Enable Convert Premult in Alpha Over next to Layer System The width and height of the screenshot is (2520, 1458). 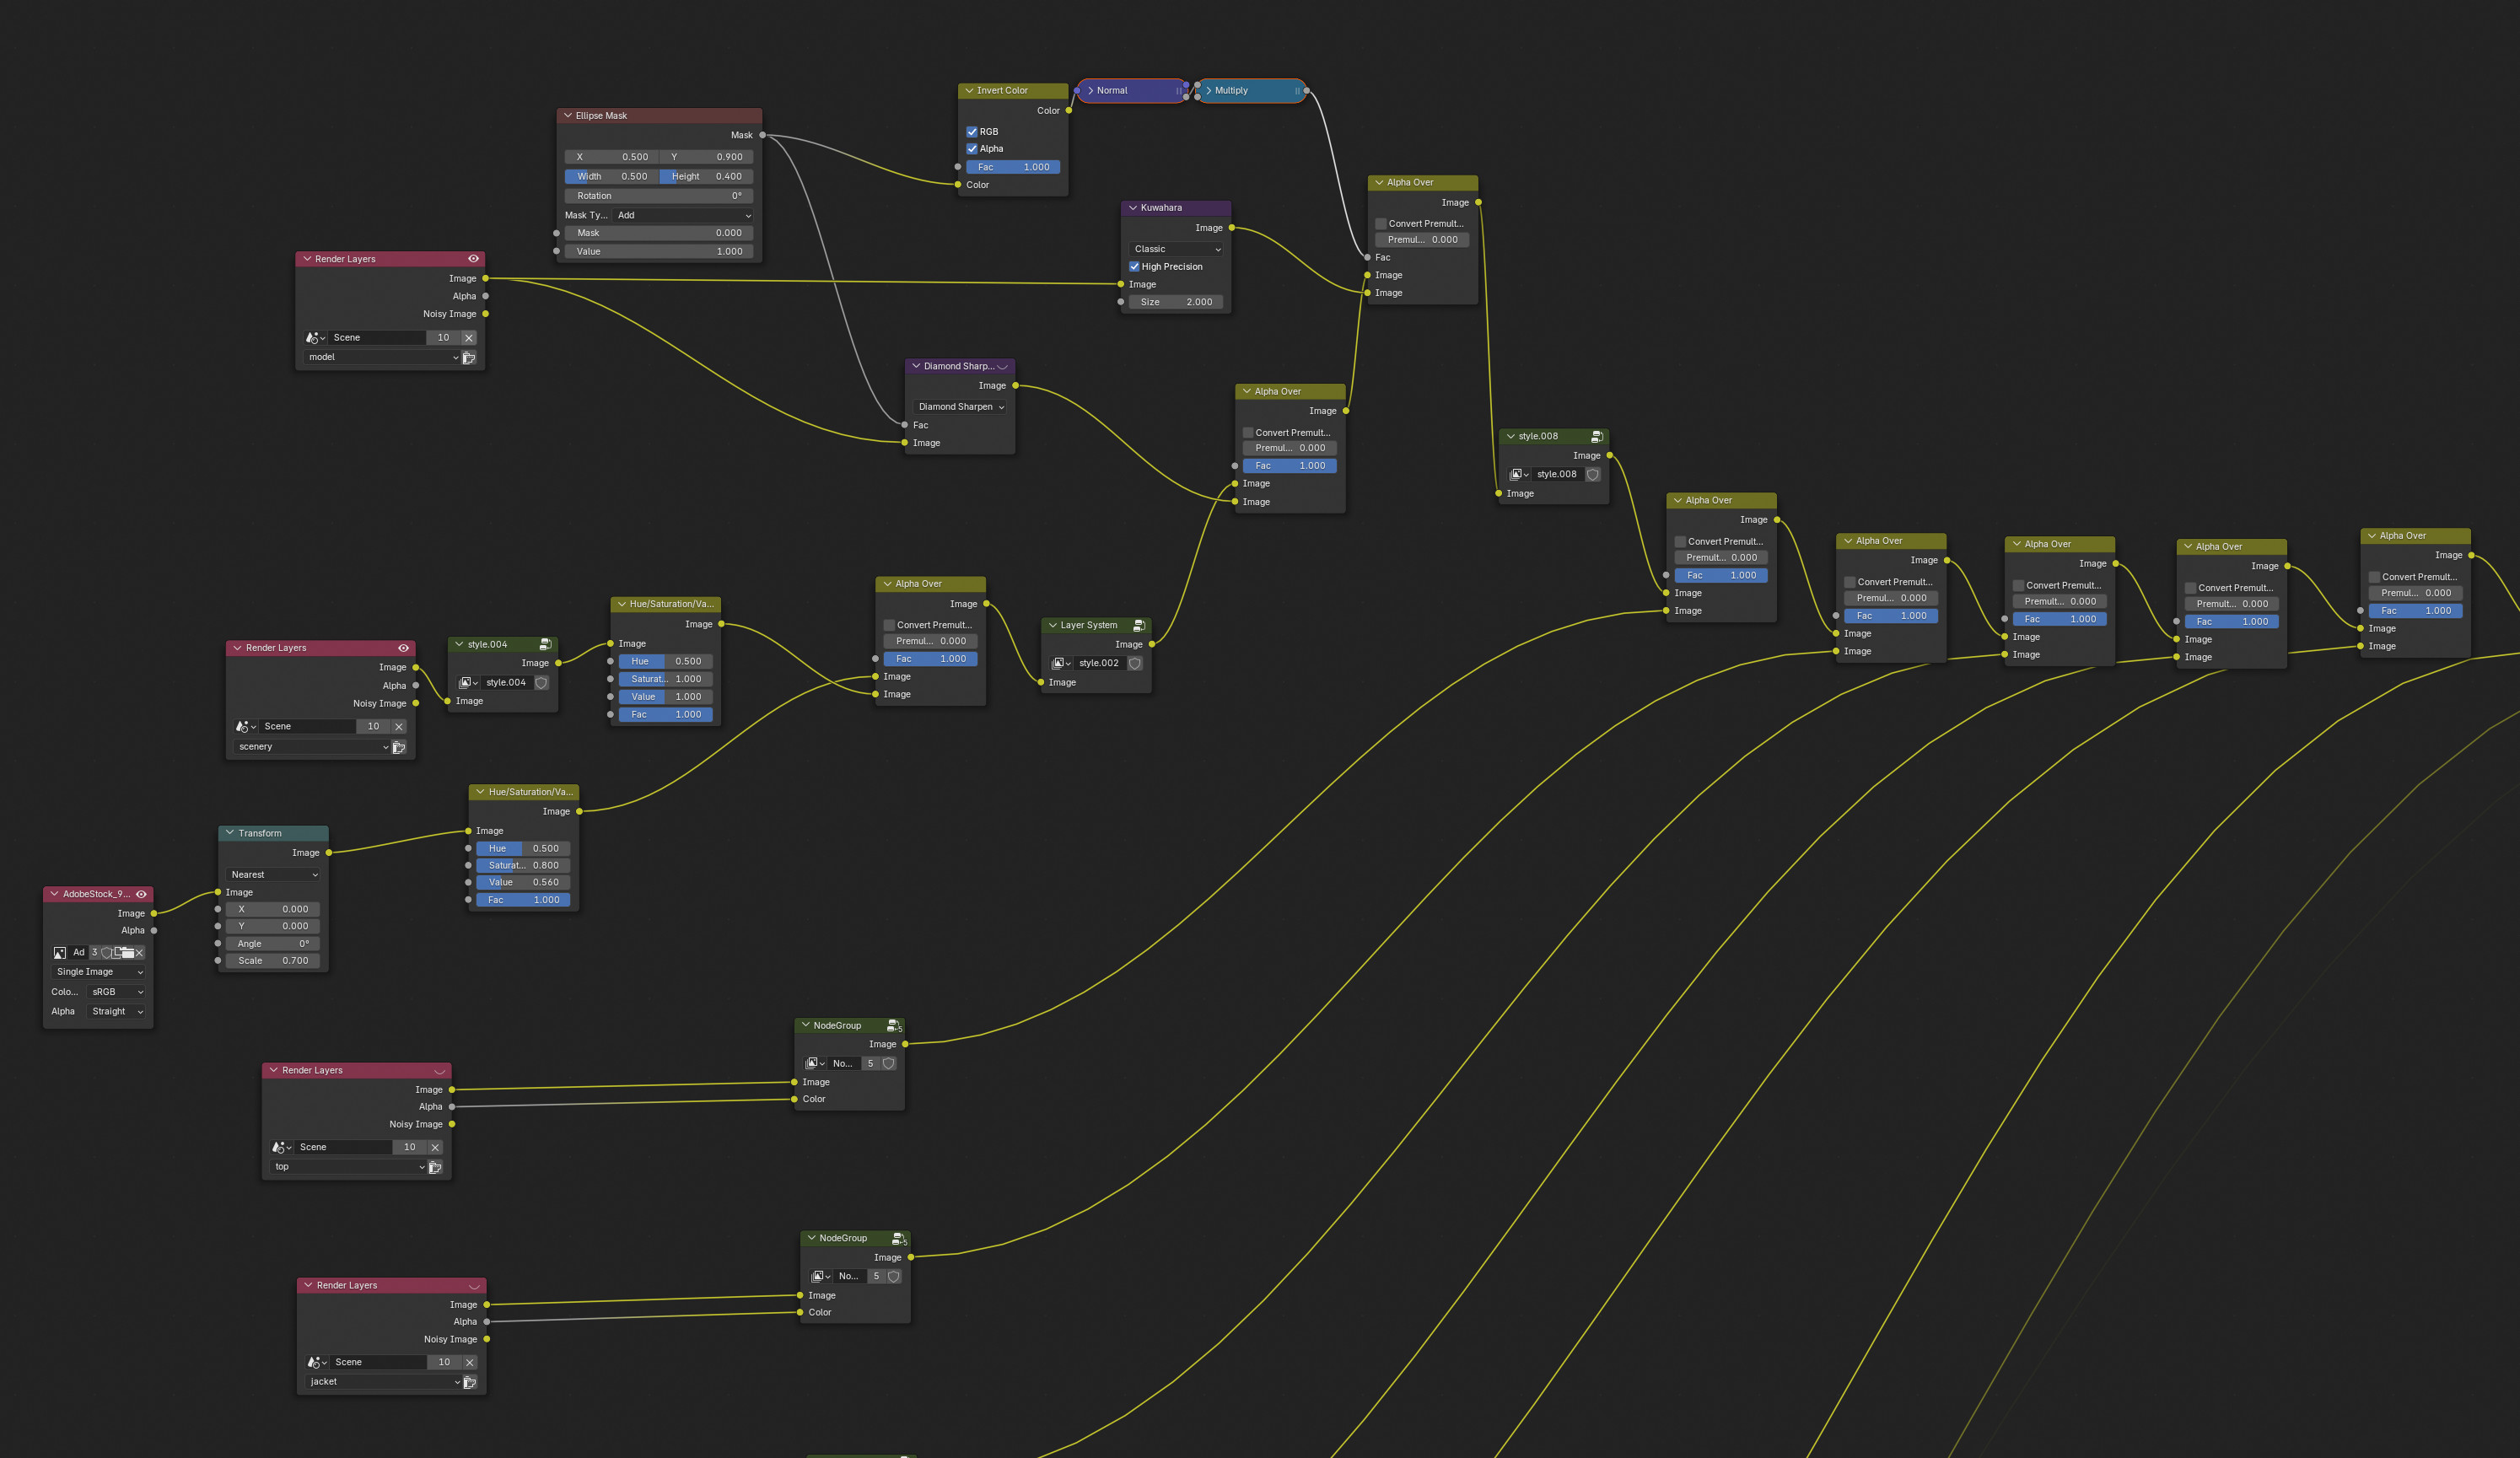coord(1248,433)
